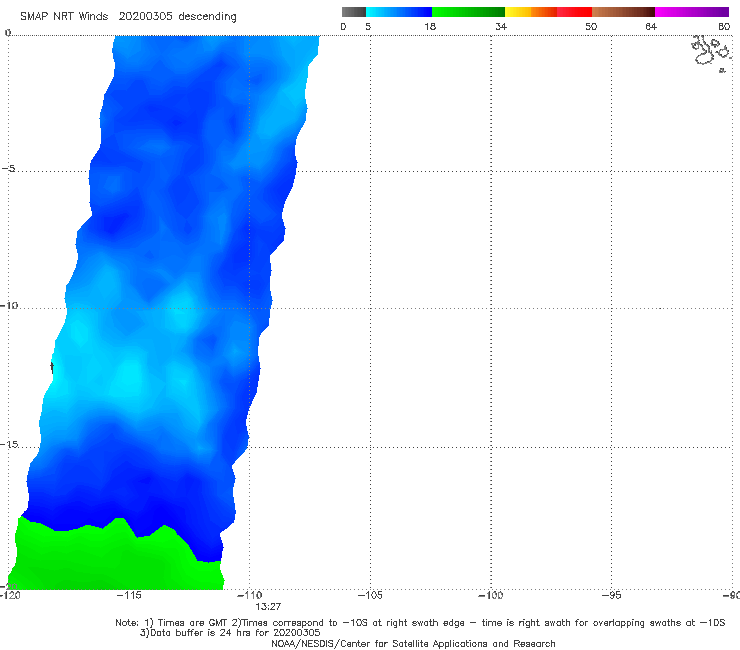This screenshot has height=650, width=740.
Task: Click the color bar label '50'
Action: click(591, 26)
